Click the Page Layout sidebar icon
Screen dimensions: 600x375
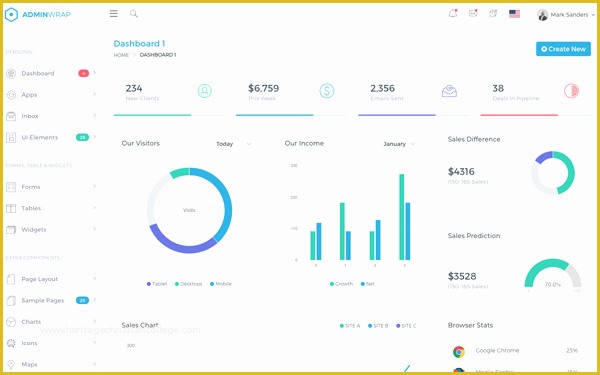click(11, 279)
